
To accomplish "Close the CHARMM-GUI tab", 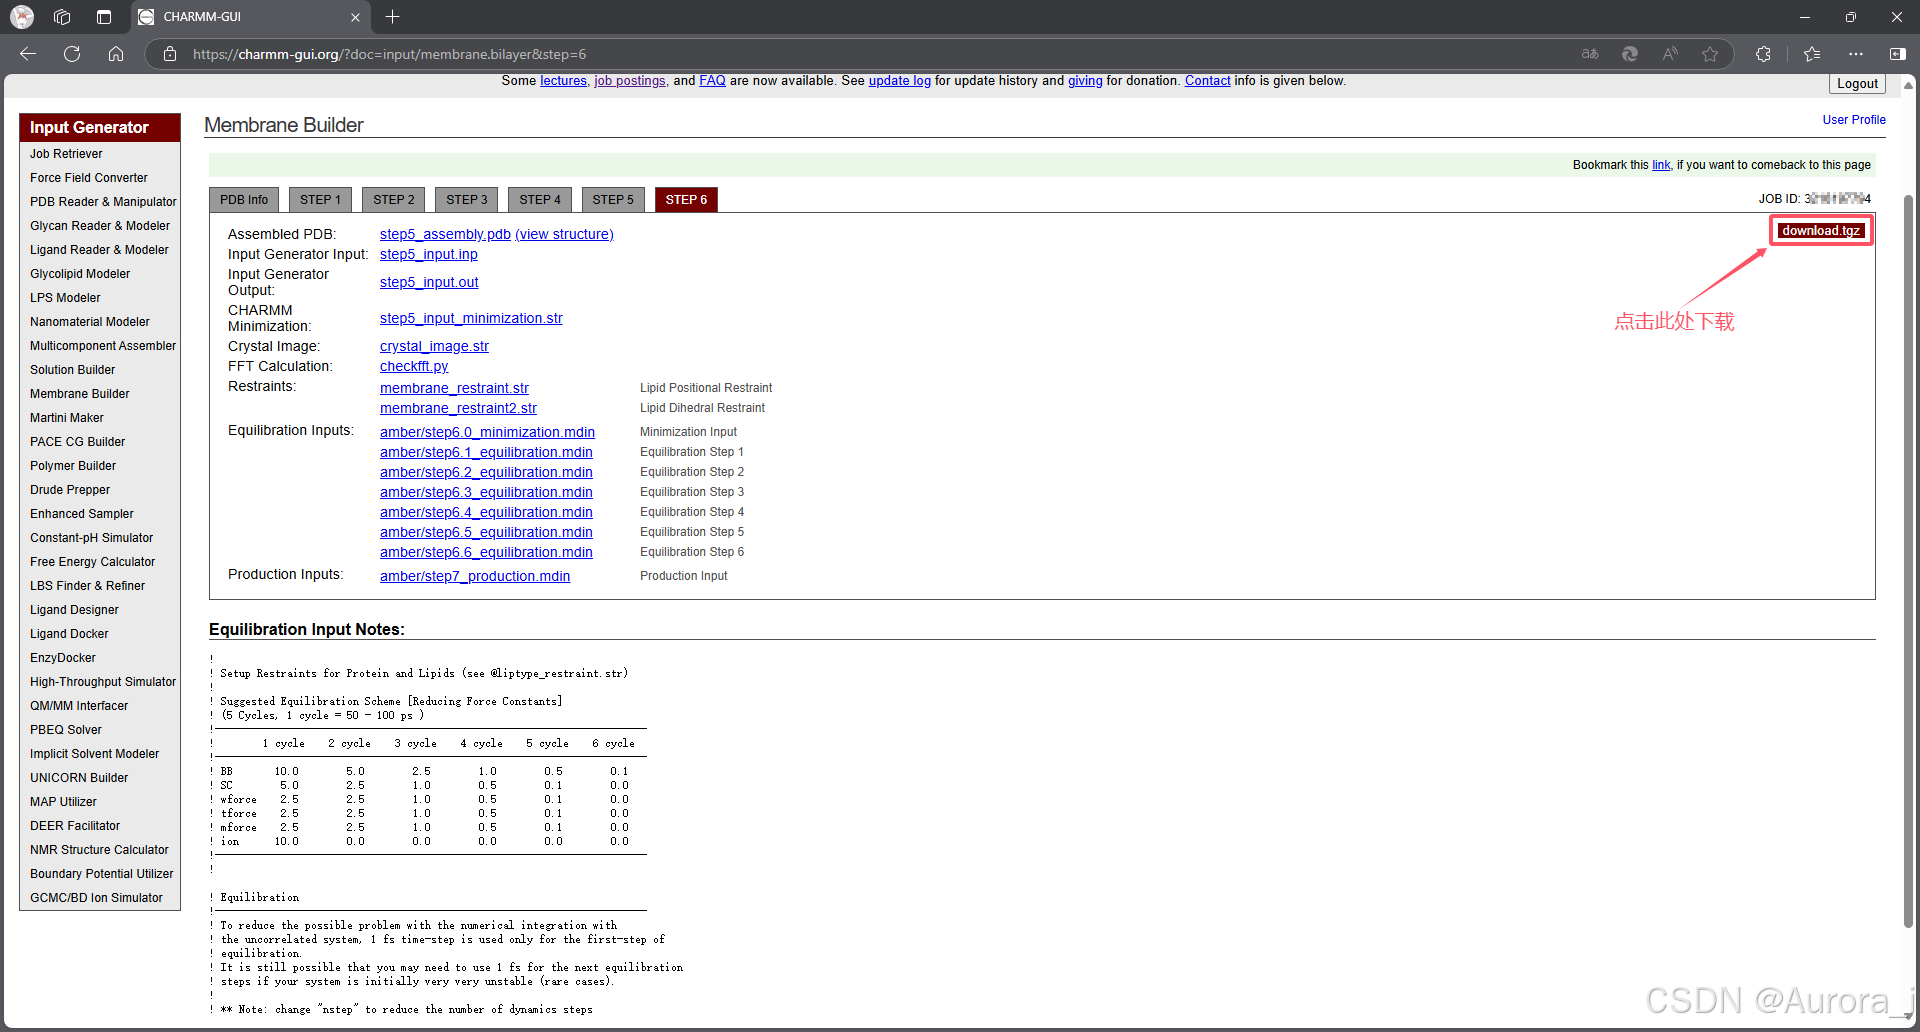I will (355, 17).
